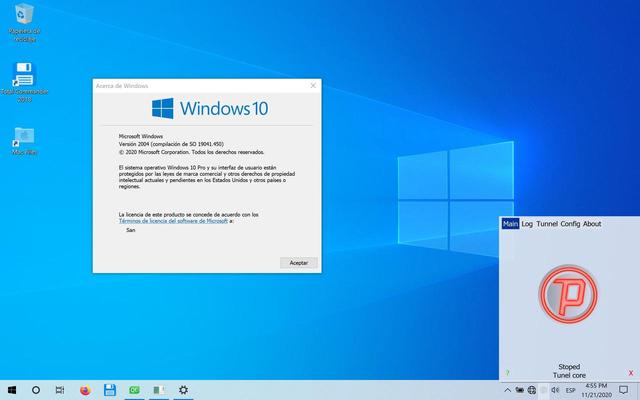The height and width of the screenshot is (400, 640).
Task: Close the Acerca de Windows dialog
Action: click(x=313, y=86)
